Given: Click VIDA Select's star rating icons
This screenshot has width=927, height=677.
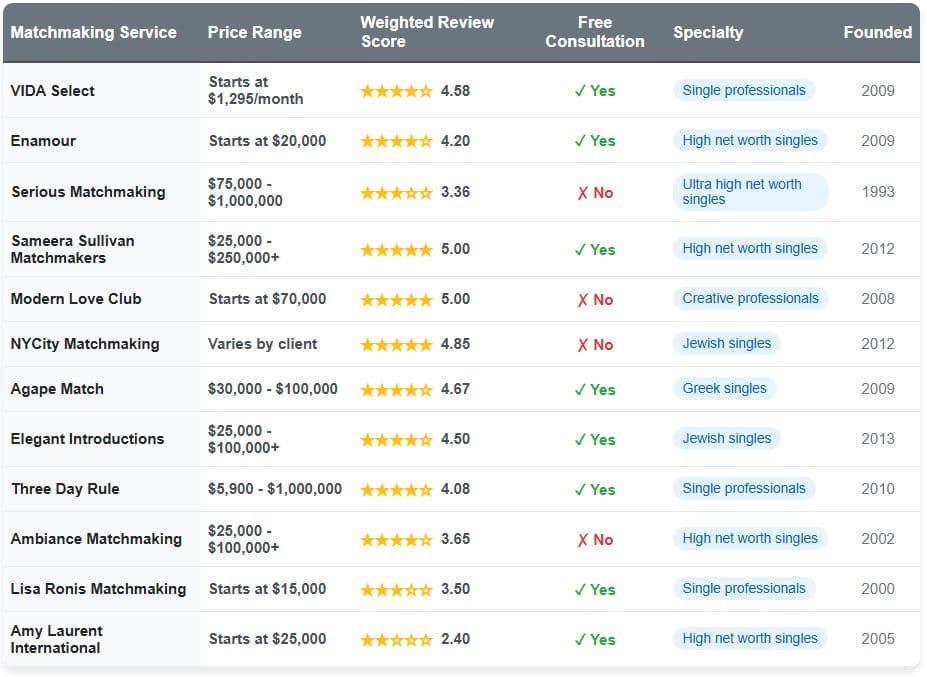Looking at the screenshot, I should (396, 91).
